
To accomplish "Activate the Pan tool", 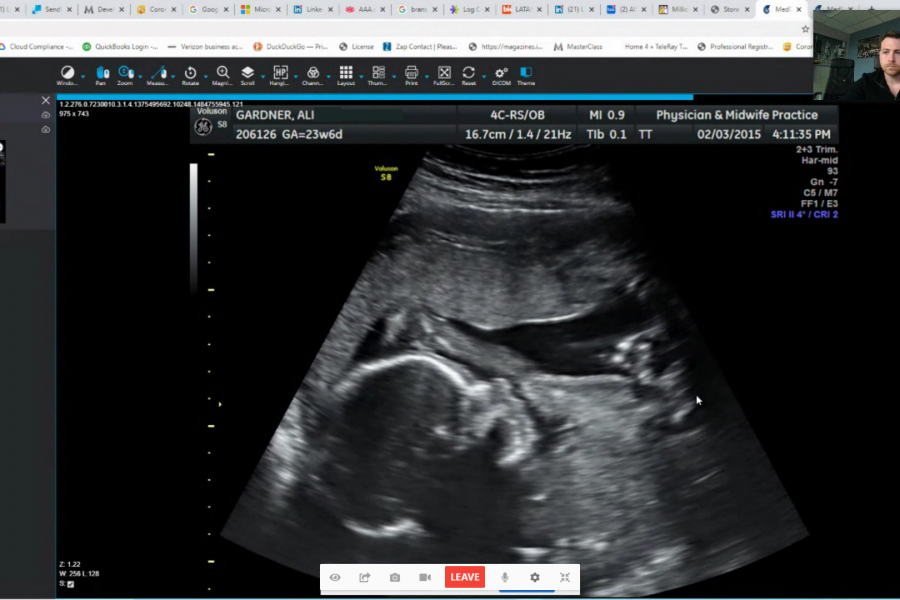I will 100,74.
